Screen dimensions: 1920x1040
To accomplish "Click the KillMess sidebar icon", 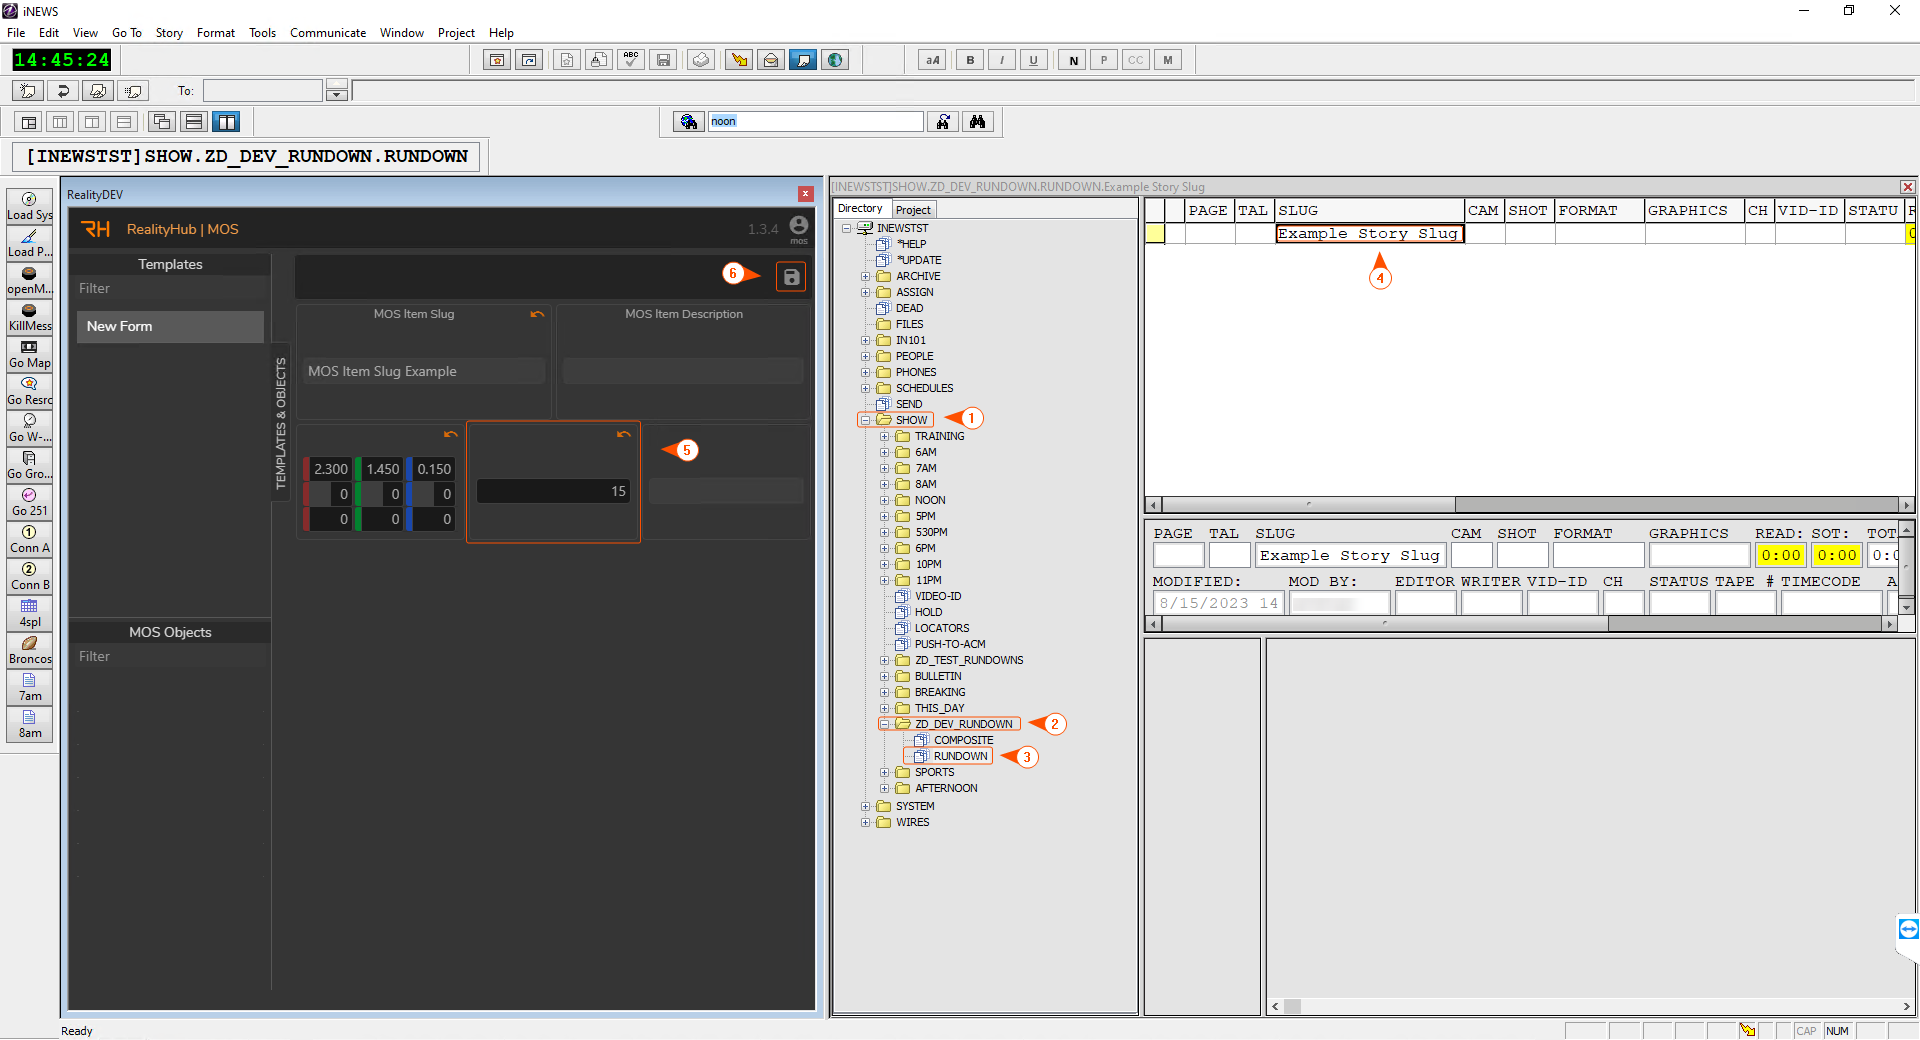I will coord(29,317).
